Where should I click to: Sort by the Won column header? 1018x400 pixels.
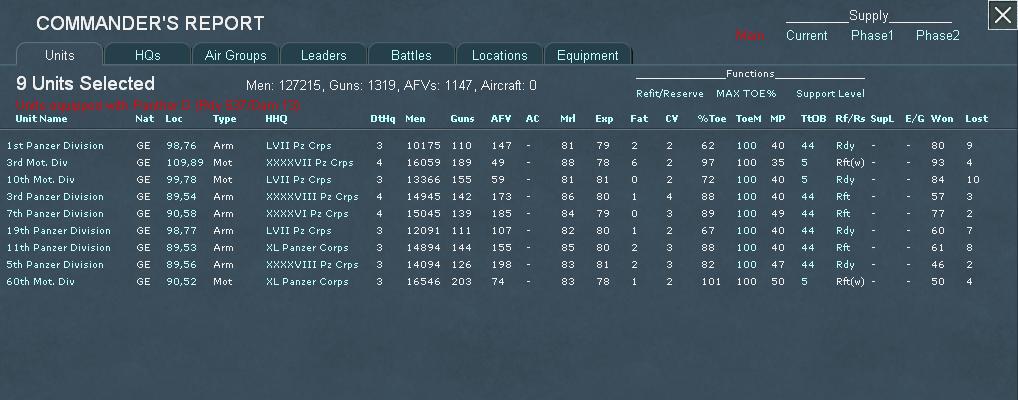941,119
